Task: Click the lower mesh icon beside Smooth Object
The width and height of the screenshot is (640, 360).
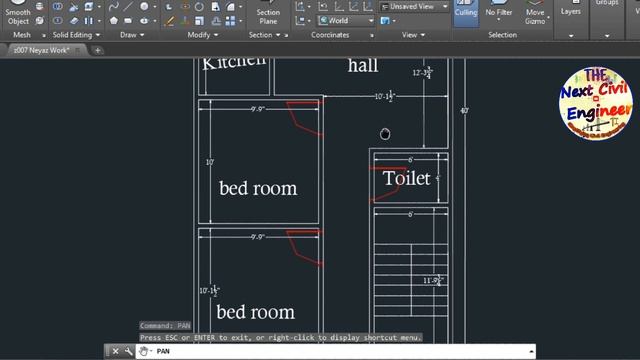Action: [39, 20]
